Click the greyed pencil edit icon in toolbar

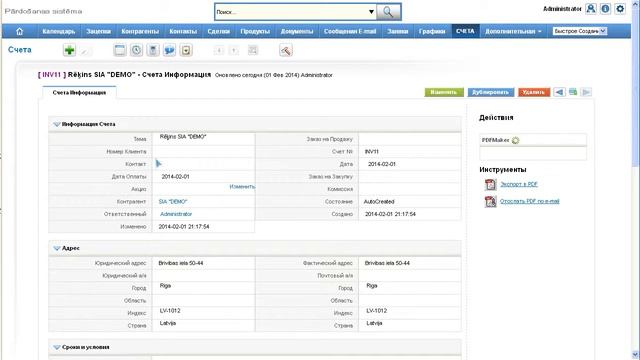point(85,51)
